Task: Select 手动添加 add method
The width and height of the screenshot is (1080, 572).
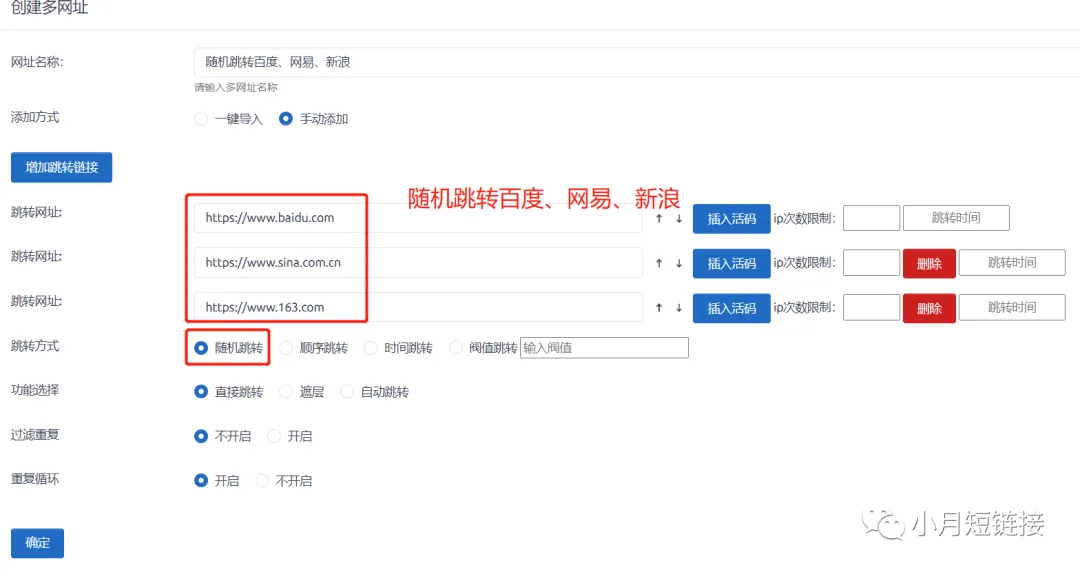Action: click(x=286, y=119)
